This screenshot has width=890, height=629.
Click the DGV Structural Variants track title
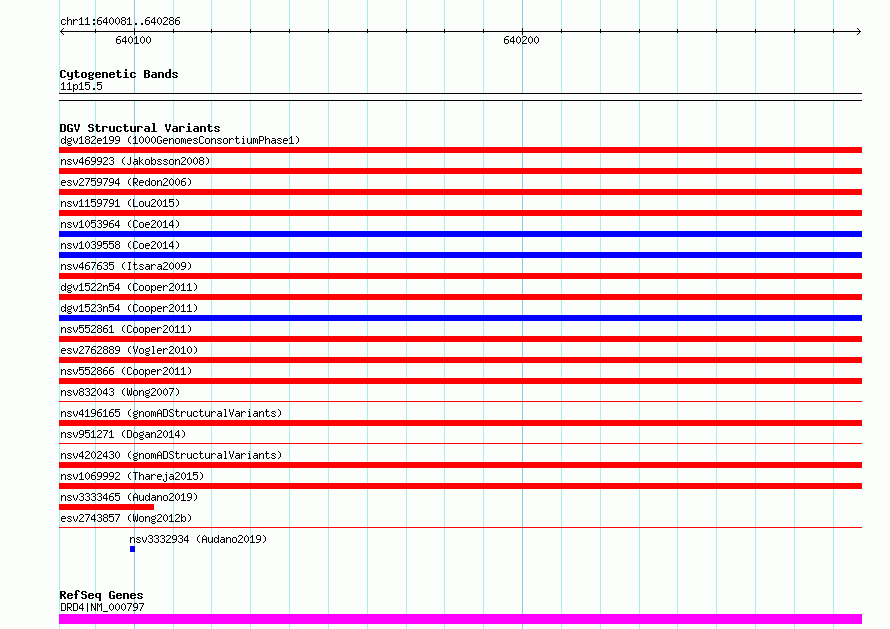[x=140, y=128]
